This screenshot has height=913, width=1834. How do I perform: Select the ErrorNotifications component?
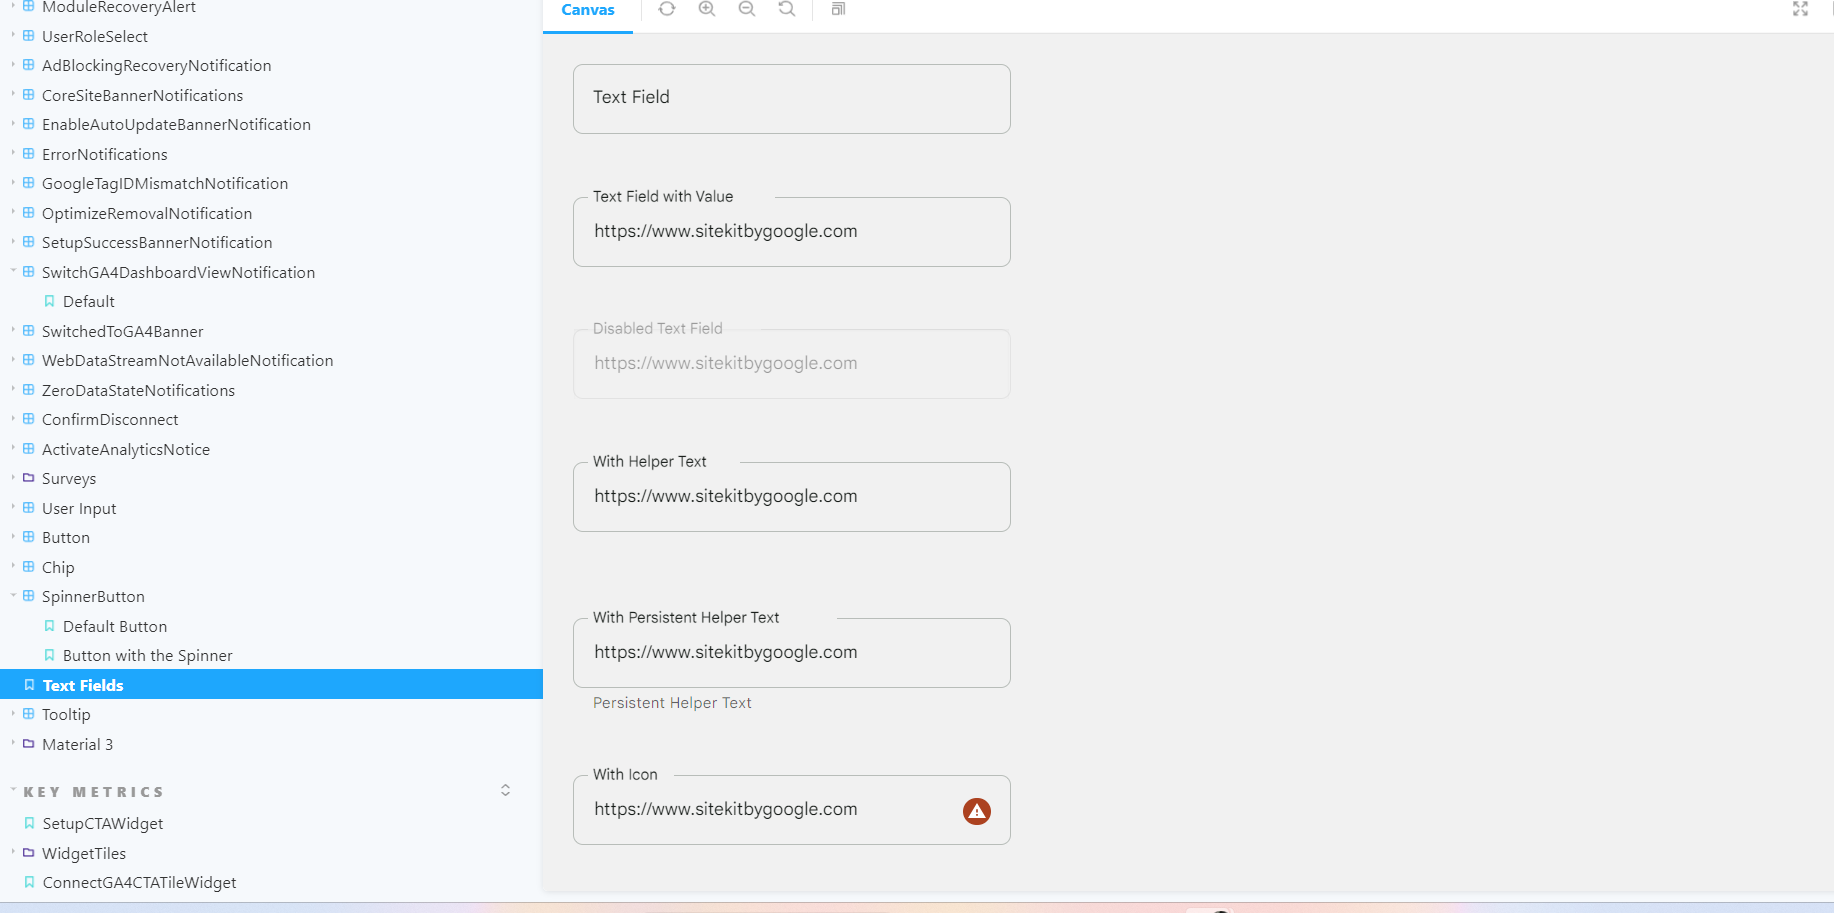(105, 154)
